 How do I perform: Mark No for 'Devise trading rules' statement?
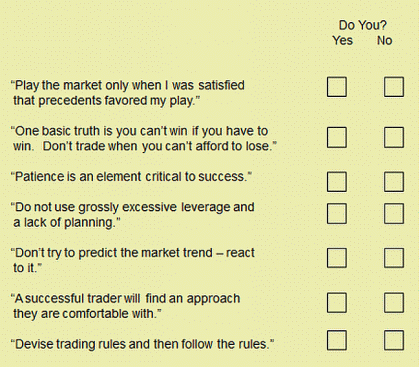pos(394,340)
